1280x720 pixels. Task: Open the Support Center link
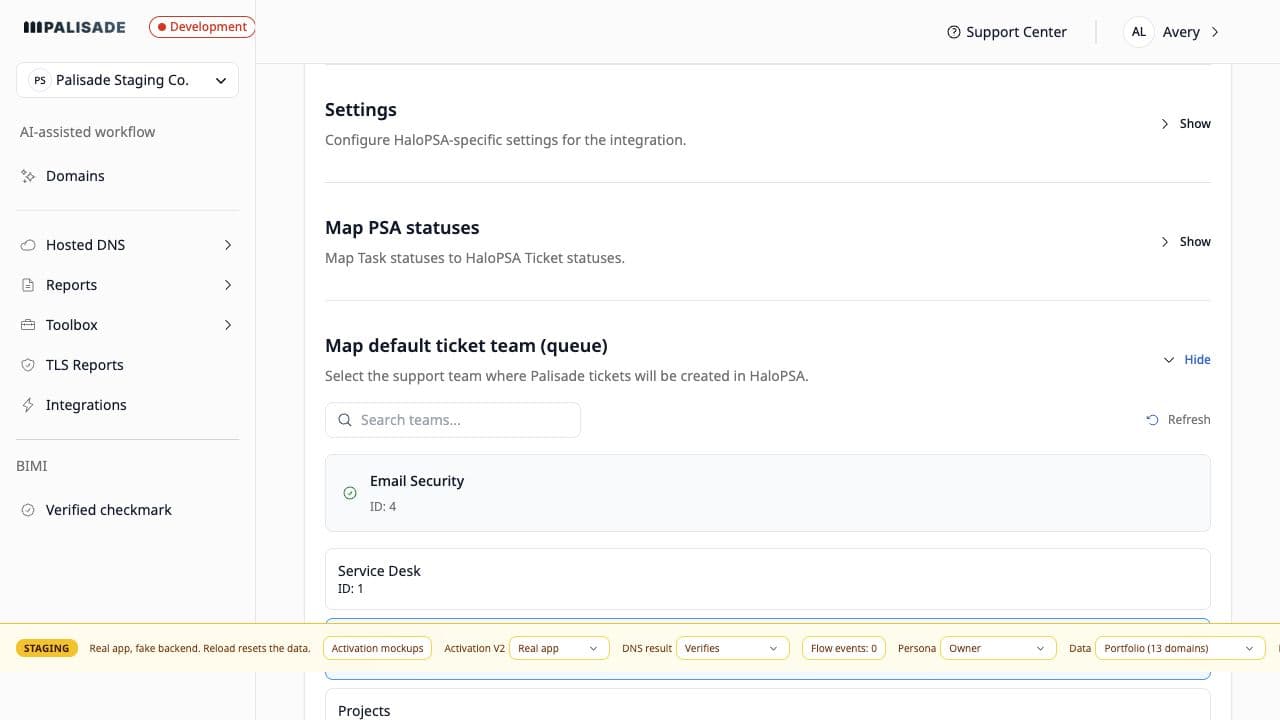tap(1007, 32)
